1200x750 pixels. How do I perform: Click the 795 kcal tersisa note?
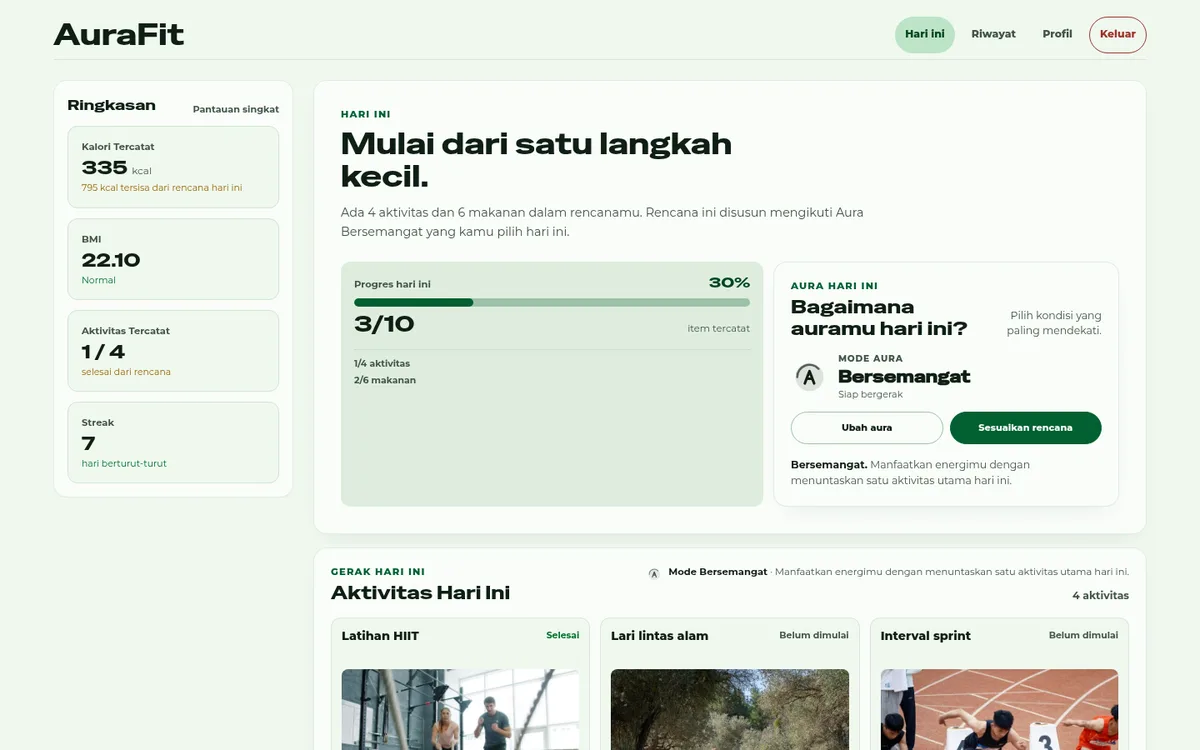[x=162, y=188]
